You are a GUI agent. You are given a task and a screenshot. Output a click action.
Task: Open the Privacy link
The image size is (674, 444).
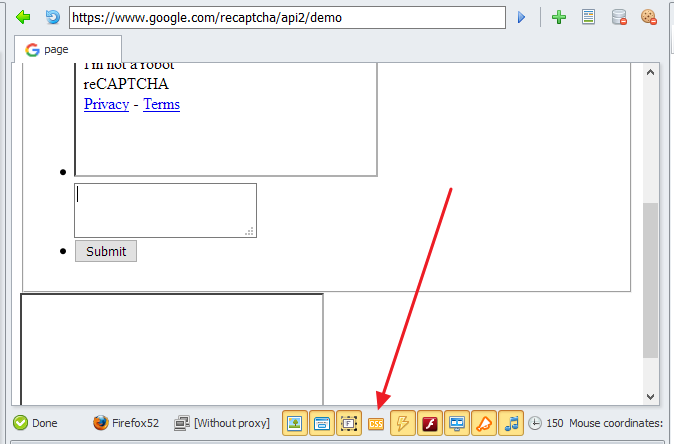coord(107,104)
